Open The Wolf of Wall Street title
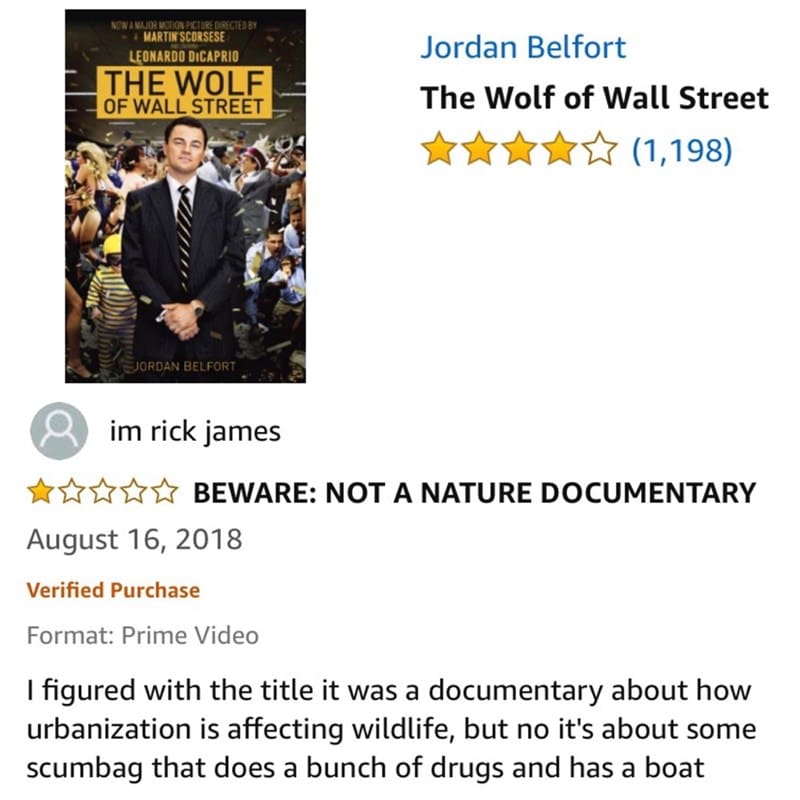800x800 pixels. [x=594, y=97]
